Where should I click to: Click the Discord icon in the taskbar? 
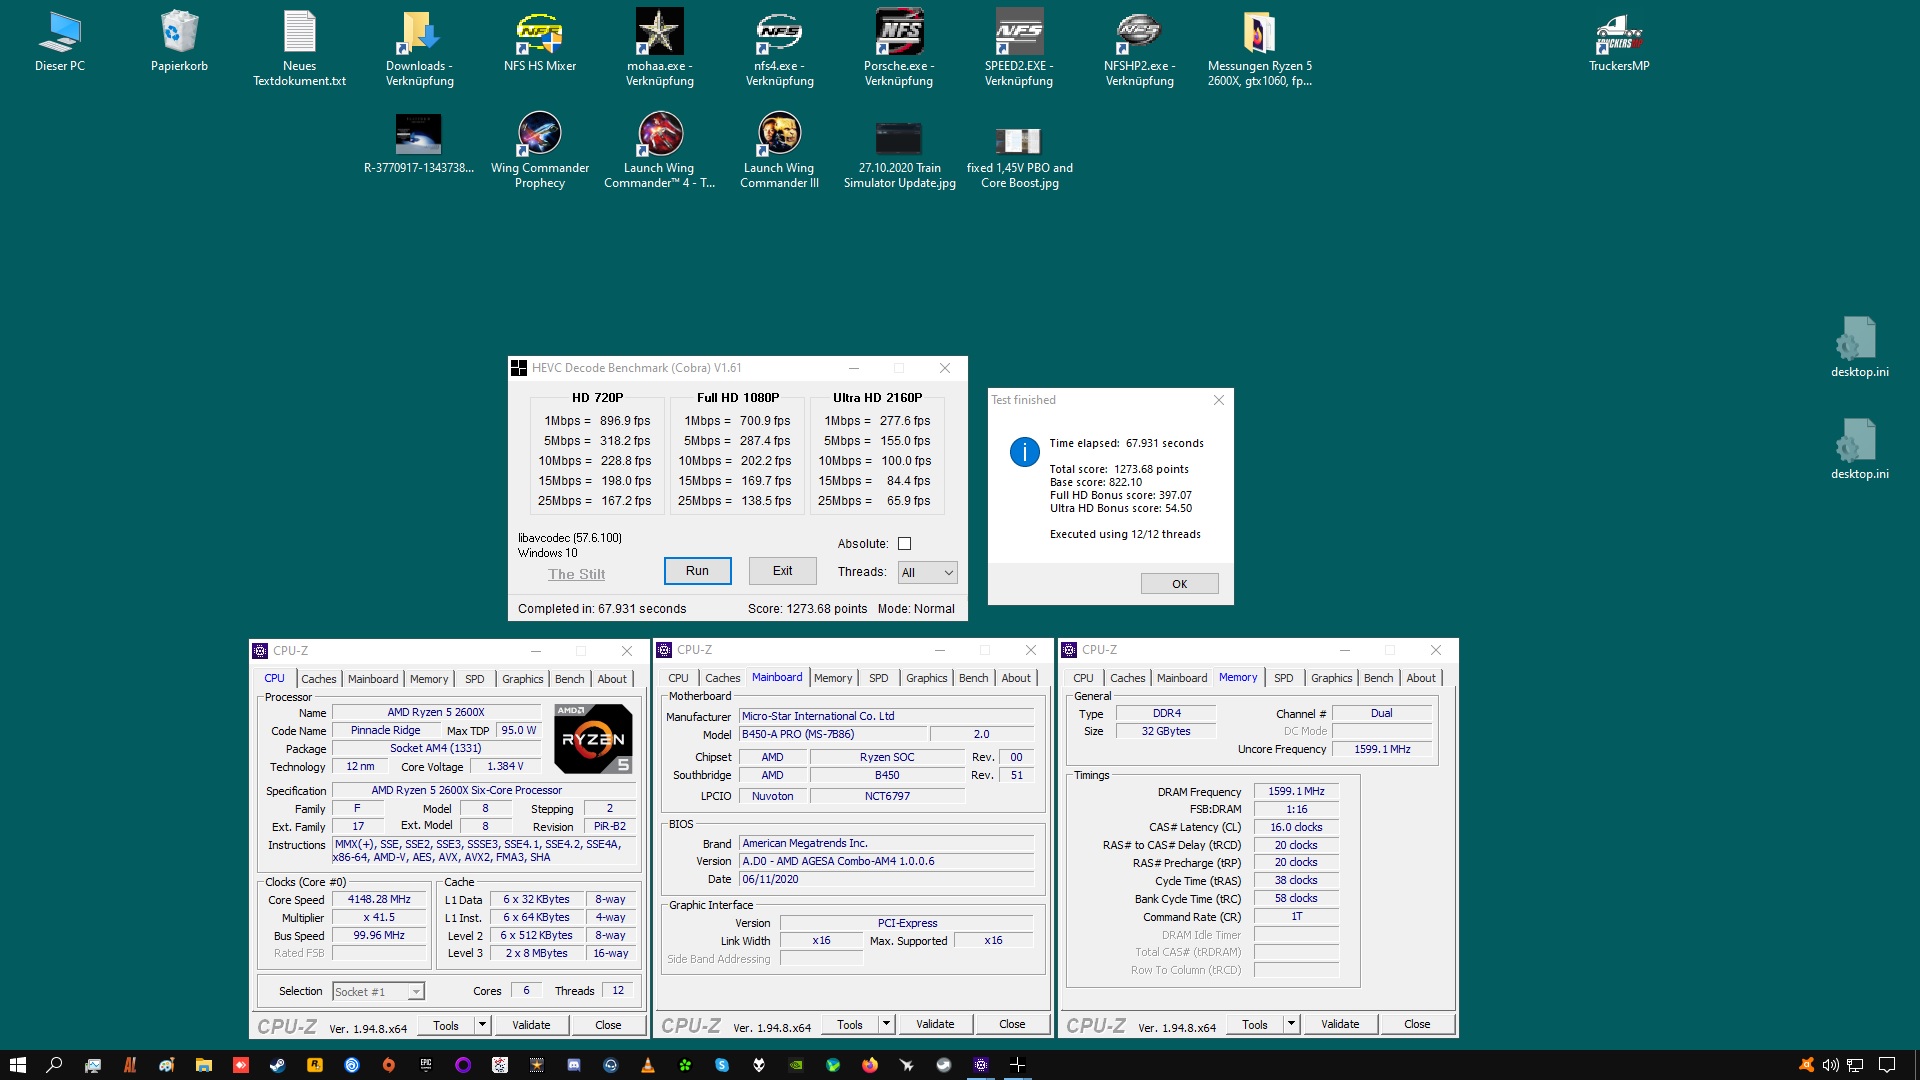(573, 1065)
